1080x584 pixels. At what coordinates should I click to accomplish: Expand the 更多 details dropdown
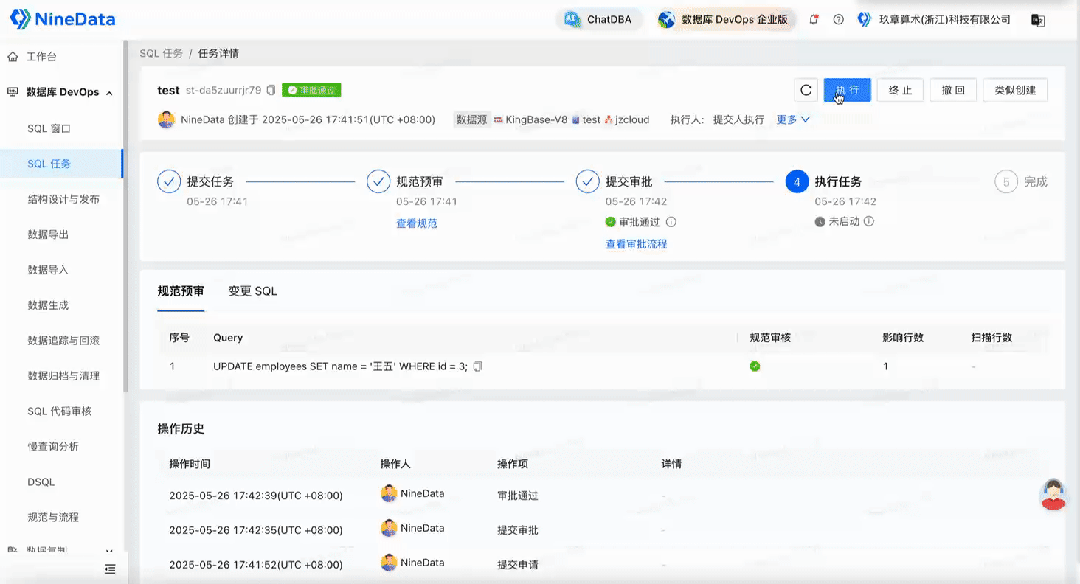[x=793, y=120]
